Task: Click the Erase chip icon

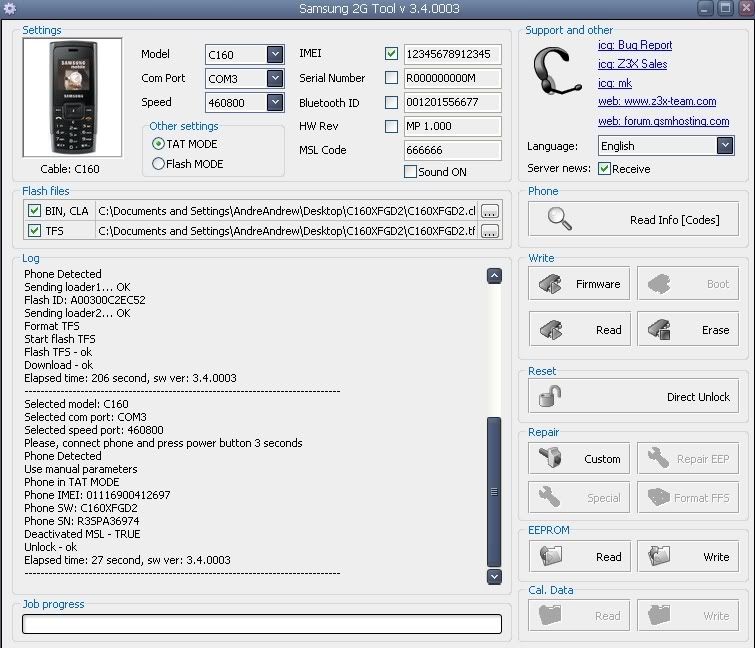Action: click(x=659, y=330)
